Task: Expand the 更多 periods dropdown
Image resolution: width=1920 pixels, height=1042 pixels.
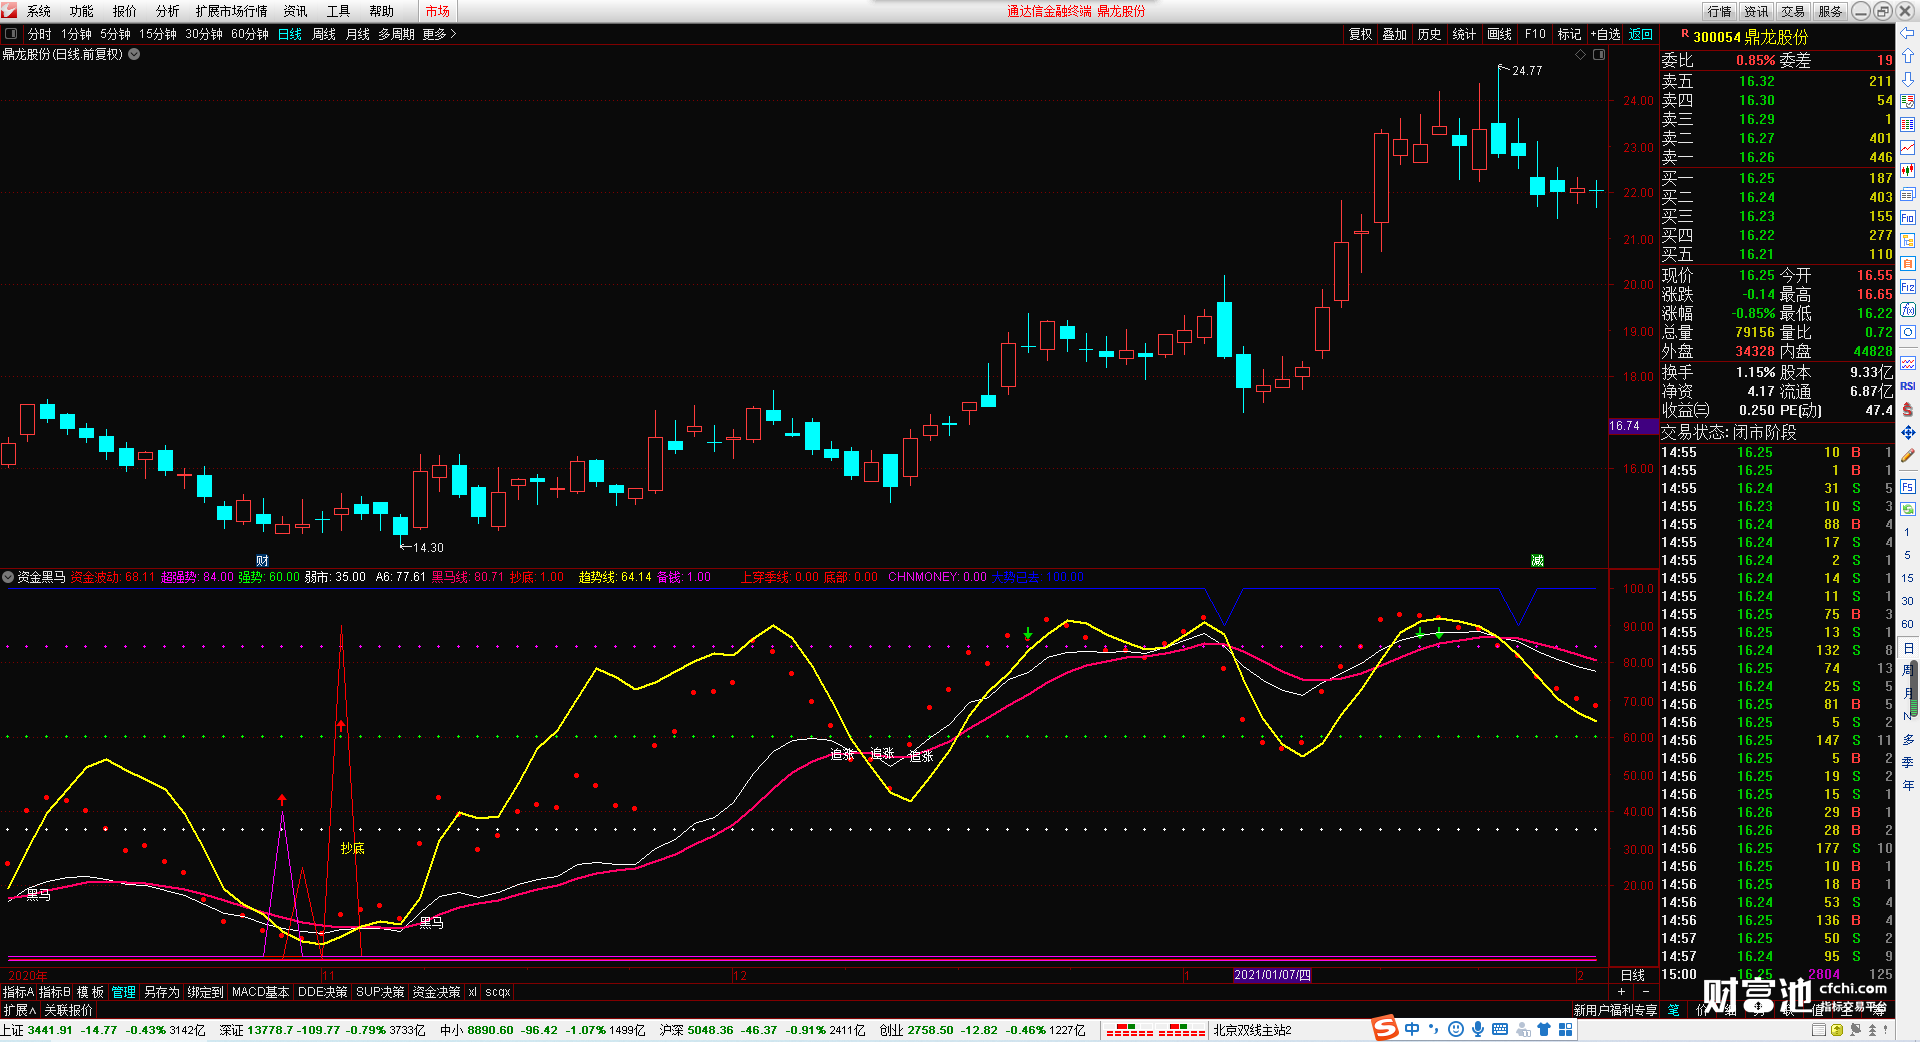Action: coord(439,34)
